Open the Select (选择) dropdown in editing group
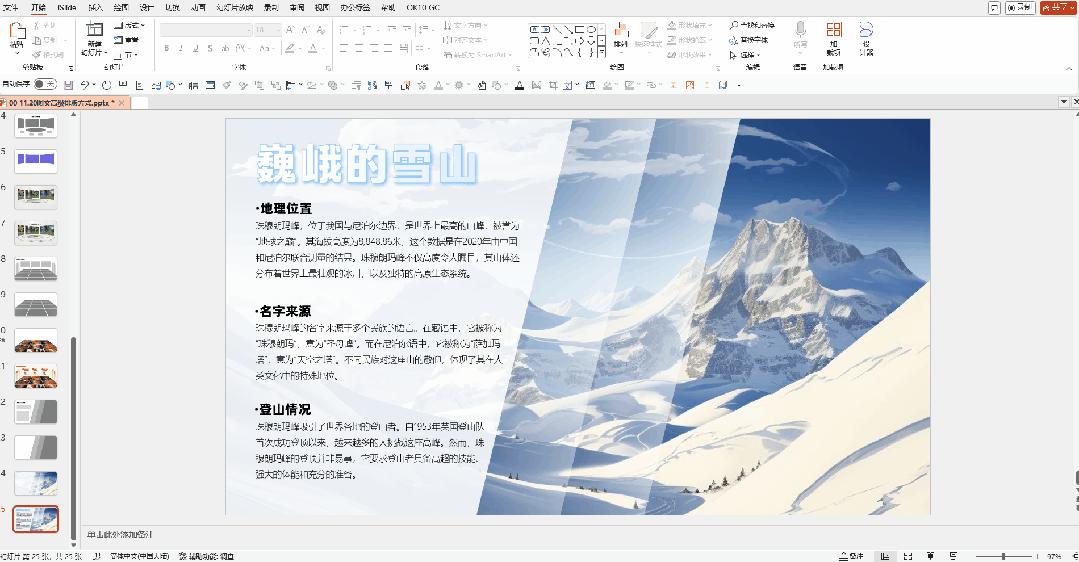The height and width of the screenshot is (562, 1079). tap(746, 54)
